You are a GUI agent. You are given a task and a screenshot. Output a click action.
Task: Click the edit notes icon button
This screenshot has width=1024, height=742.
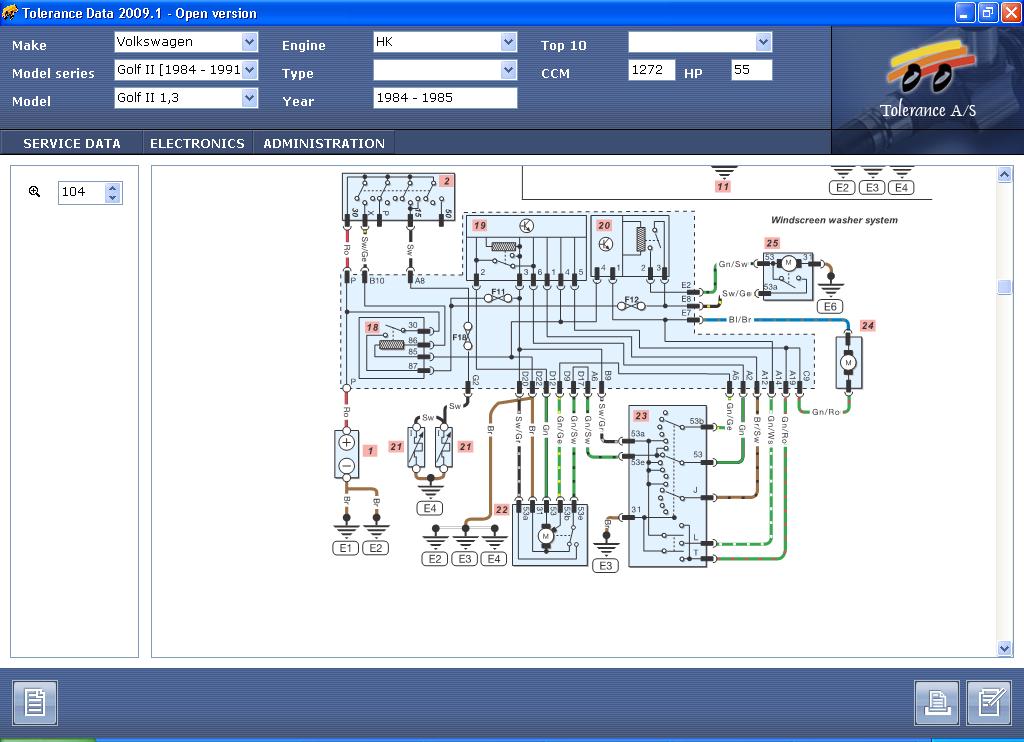pyautogui.click(x=989, y=703)
